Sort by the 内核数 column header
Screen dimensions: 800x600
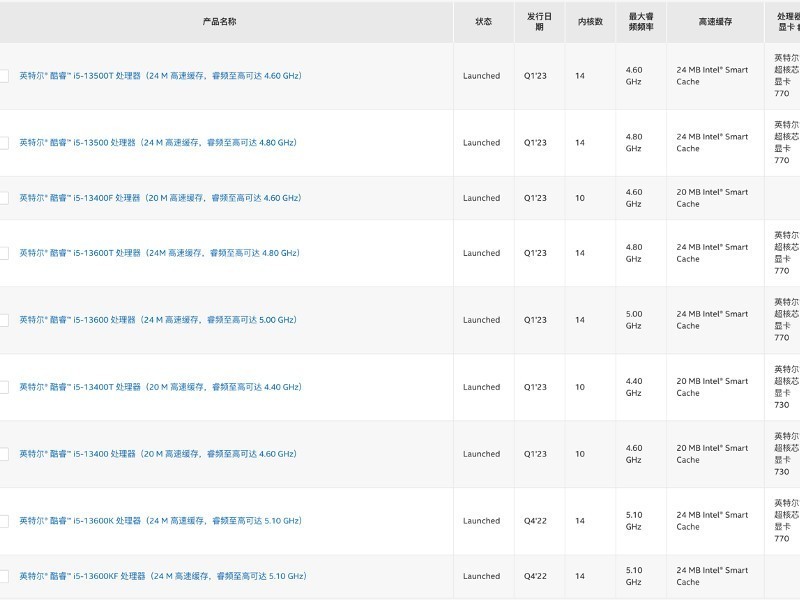tap(590, 21)
